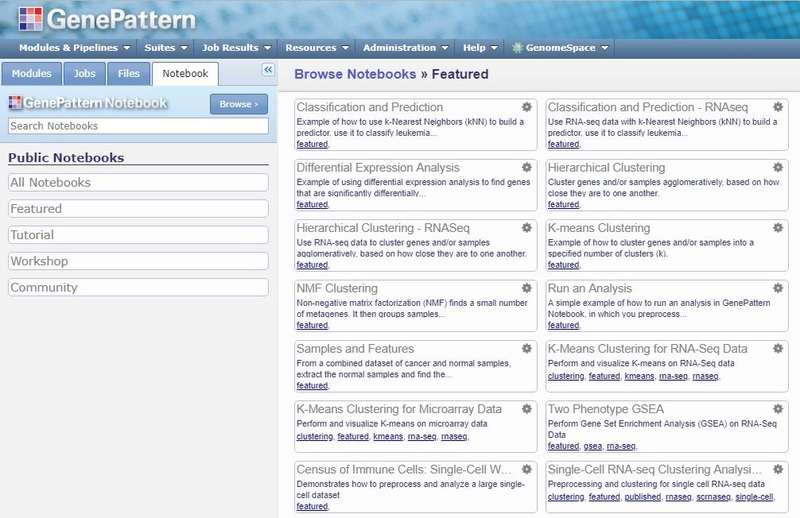Open NMF Clustering notebook title
800x518 pixels.
pyautogui.click(x=337, y=288)
